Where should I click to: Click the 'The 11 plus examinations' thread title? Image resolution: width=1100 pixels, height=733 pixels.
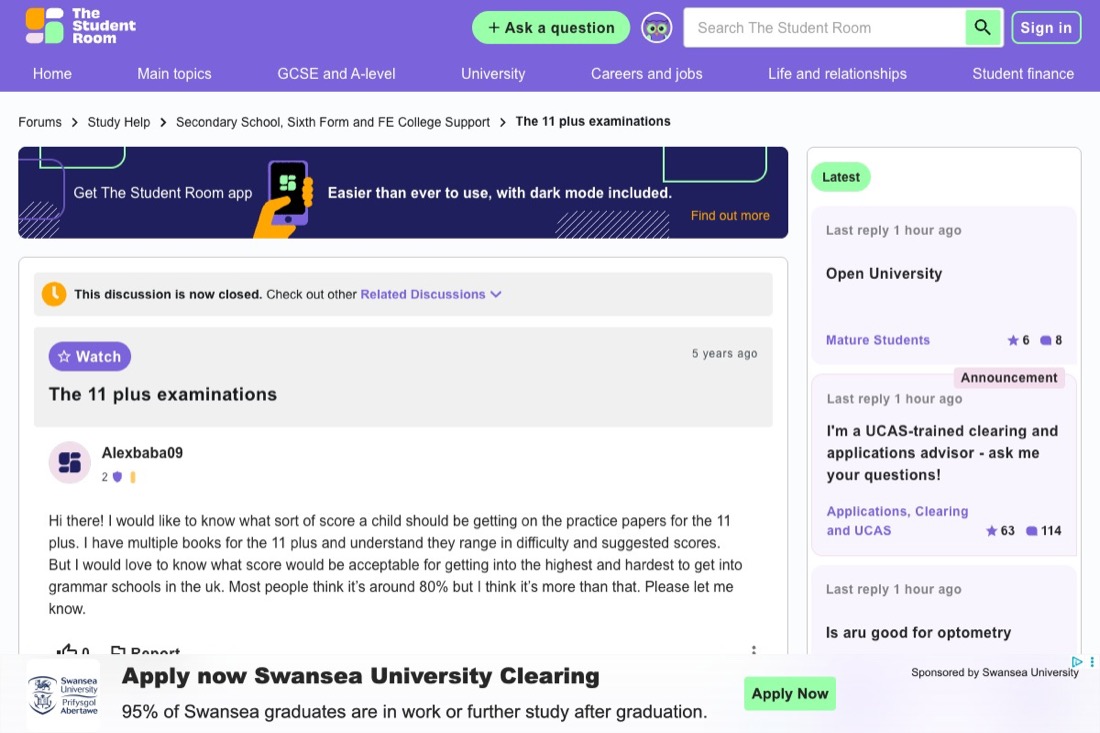pos(163,394)
